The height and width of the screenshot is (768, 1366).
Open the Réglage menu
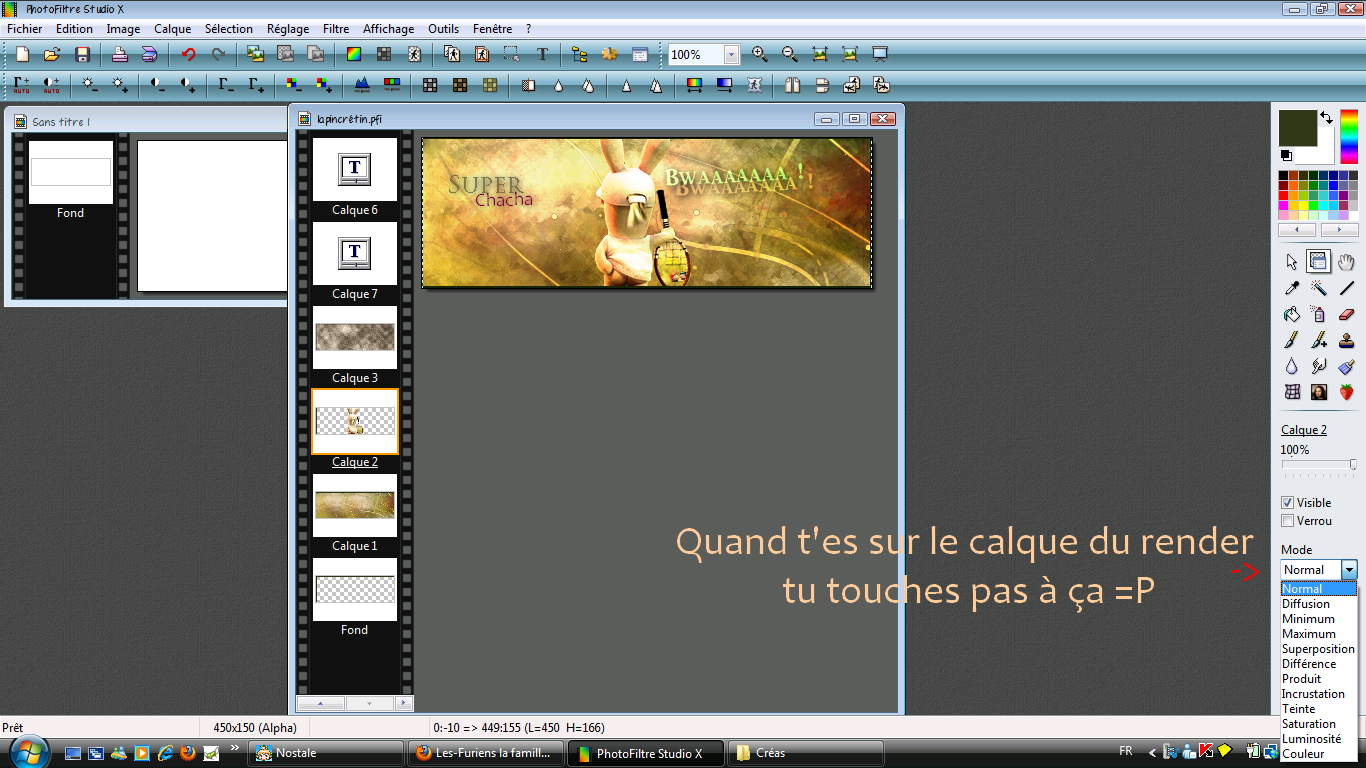(288, 29)
